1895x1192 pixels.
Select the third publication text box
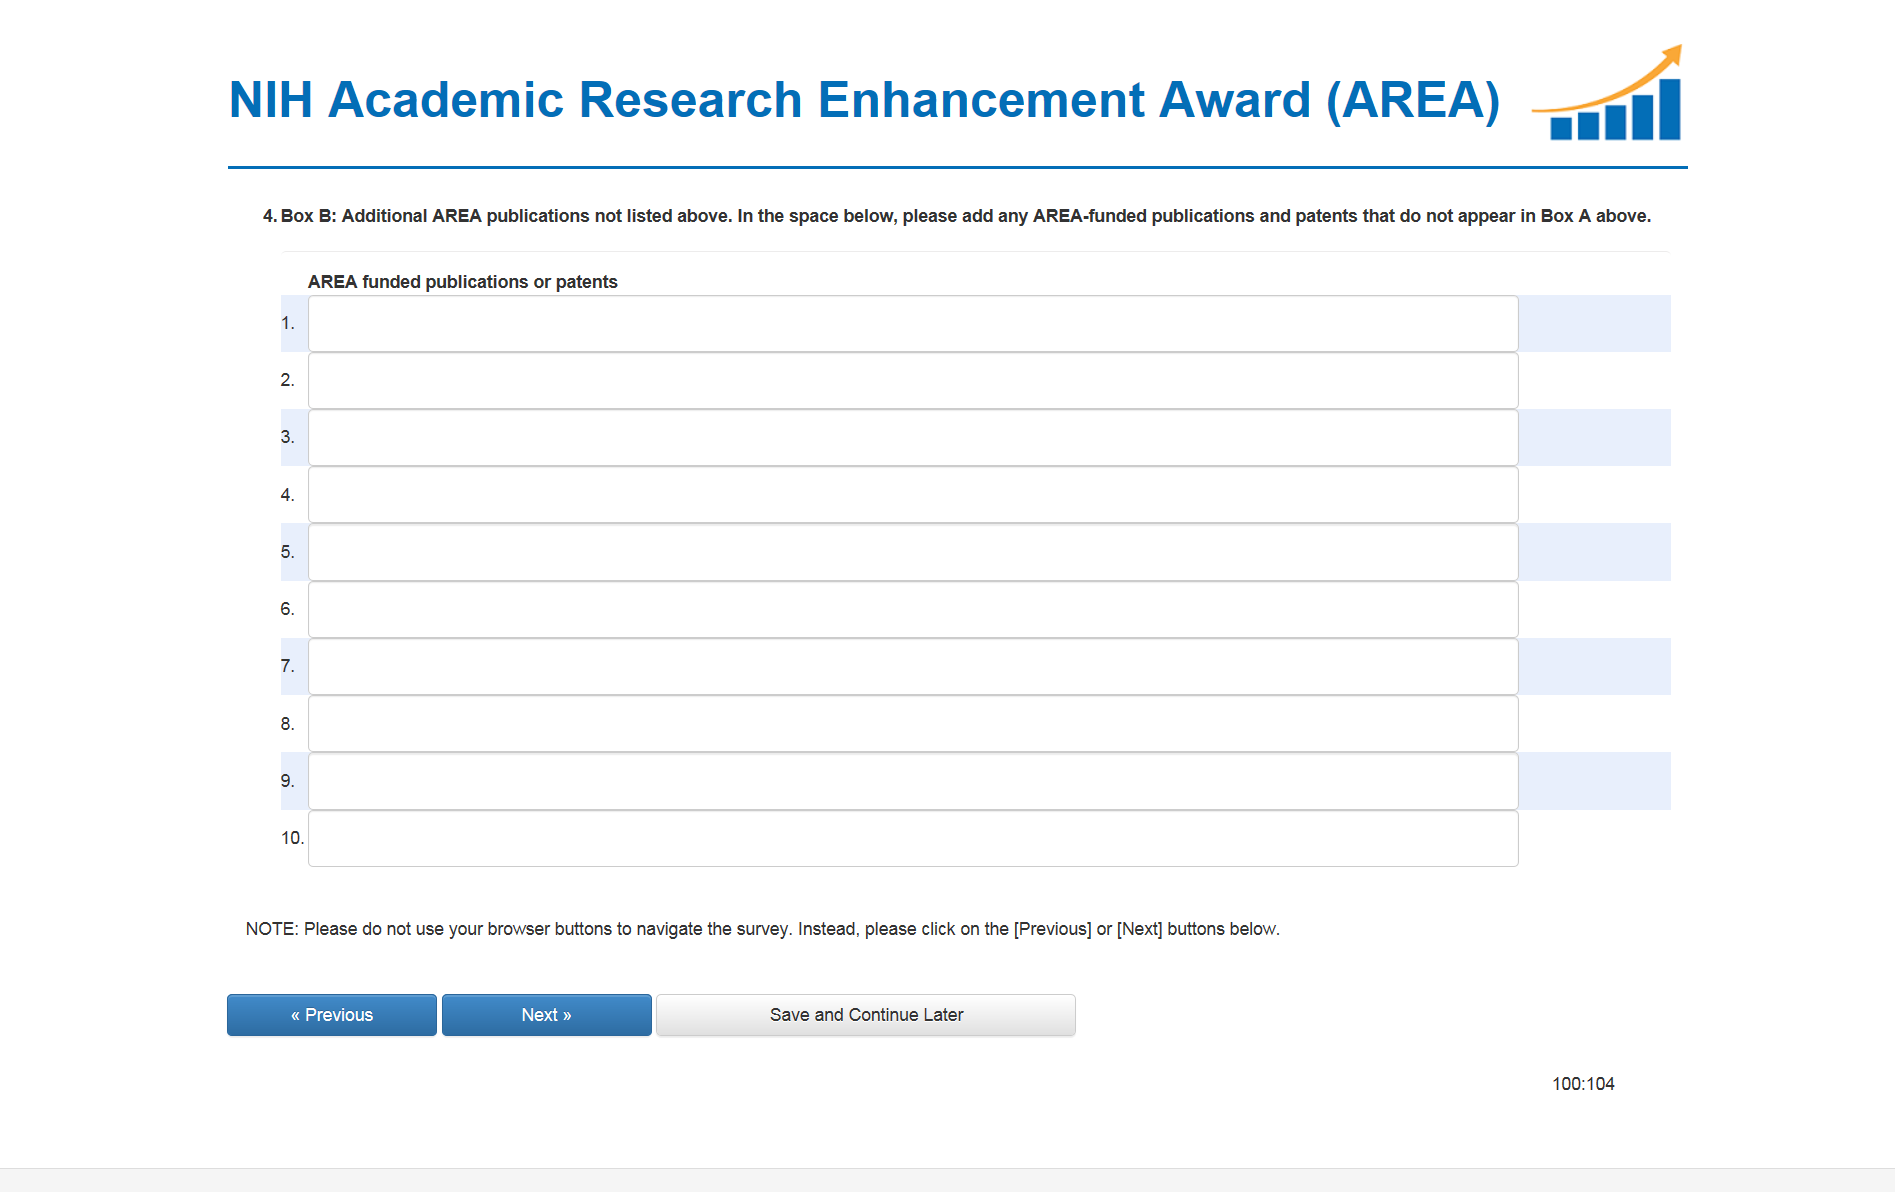click(912, 438)
